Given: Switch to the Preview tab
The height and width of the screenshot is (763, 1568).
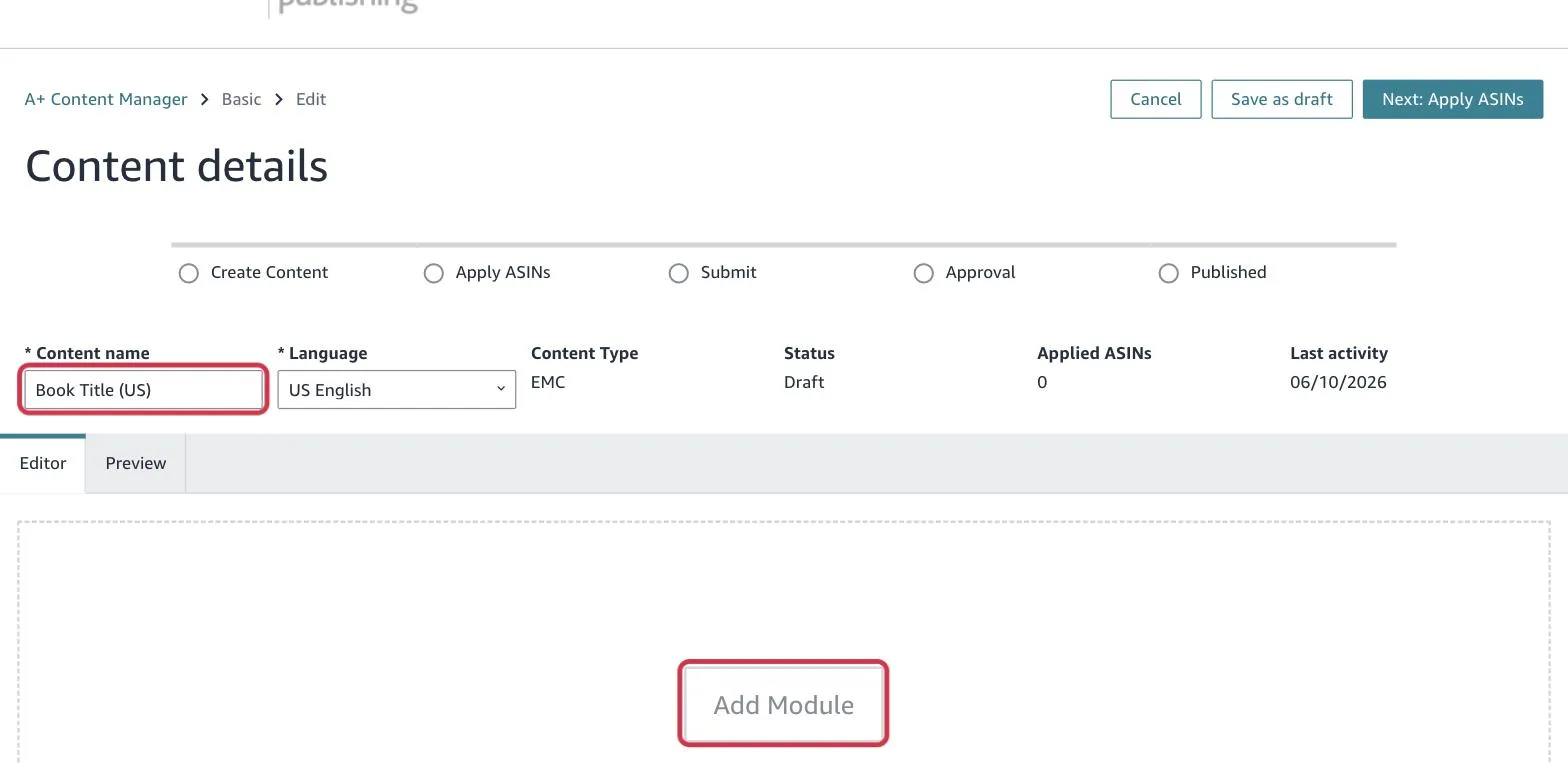Looking at the screenshot, I should coord(136,463).
